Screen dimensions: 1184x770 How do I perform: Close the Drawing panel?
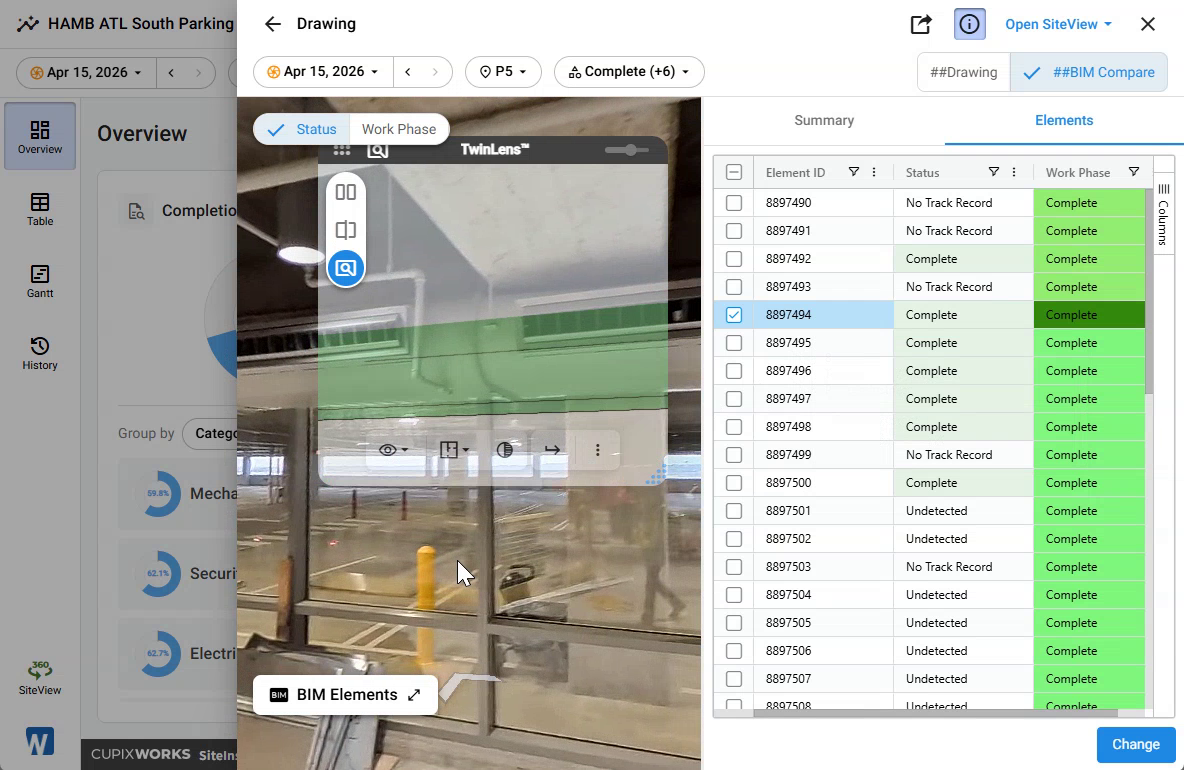[x=1148, y=24]
